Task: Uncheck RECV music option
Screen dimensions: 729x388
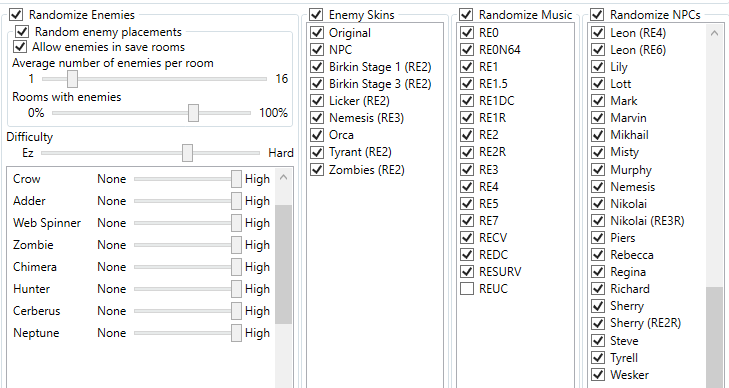Action: click(467, 238)
